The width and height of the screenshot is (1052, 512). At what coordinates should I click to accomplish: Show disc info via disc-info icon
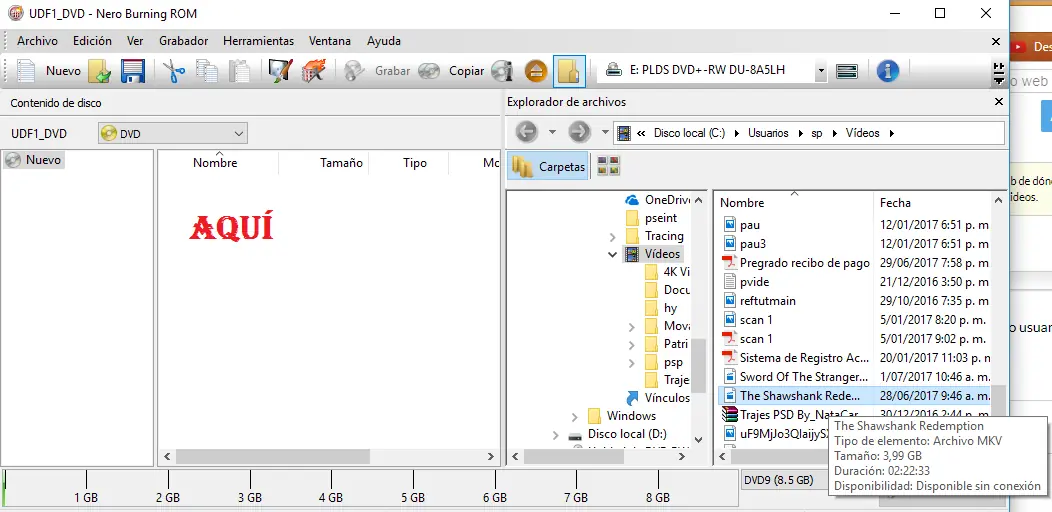(x=502, y=70)
